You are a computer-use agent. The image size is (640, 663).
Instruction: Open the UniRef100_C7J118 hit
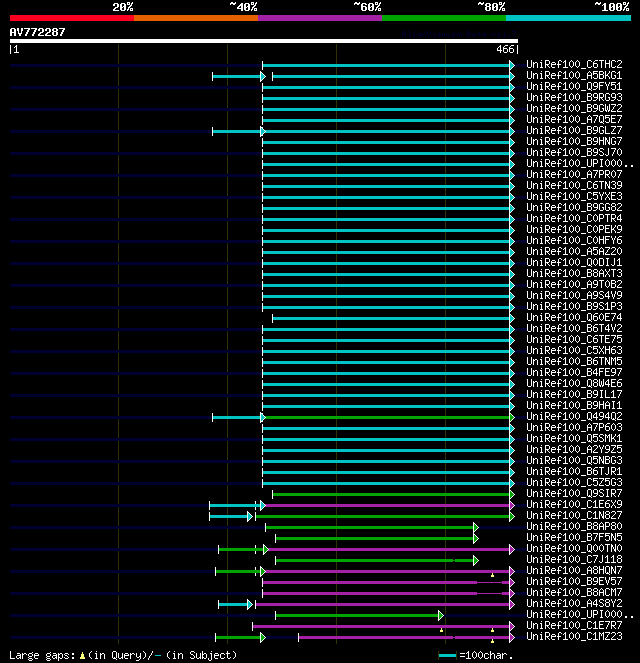(x=574, y=559)
